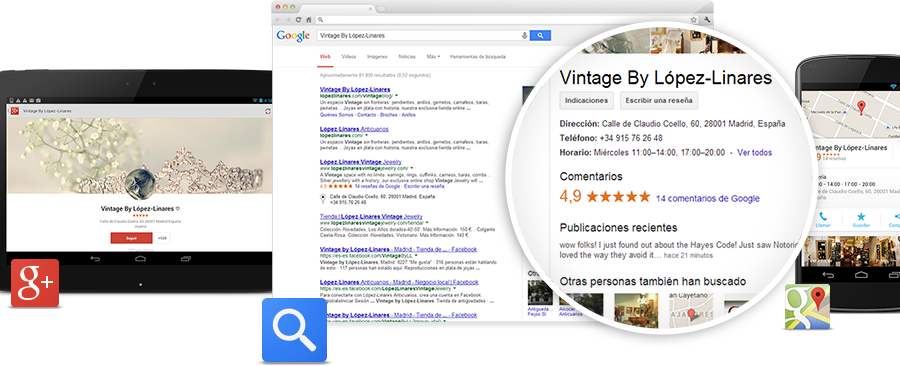This screenshot has width=900, height=366.
Task: Click the browser back arrow
Action: 278,20
